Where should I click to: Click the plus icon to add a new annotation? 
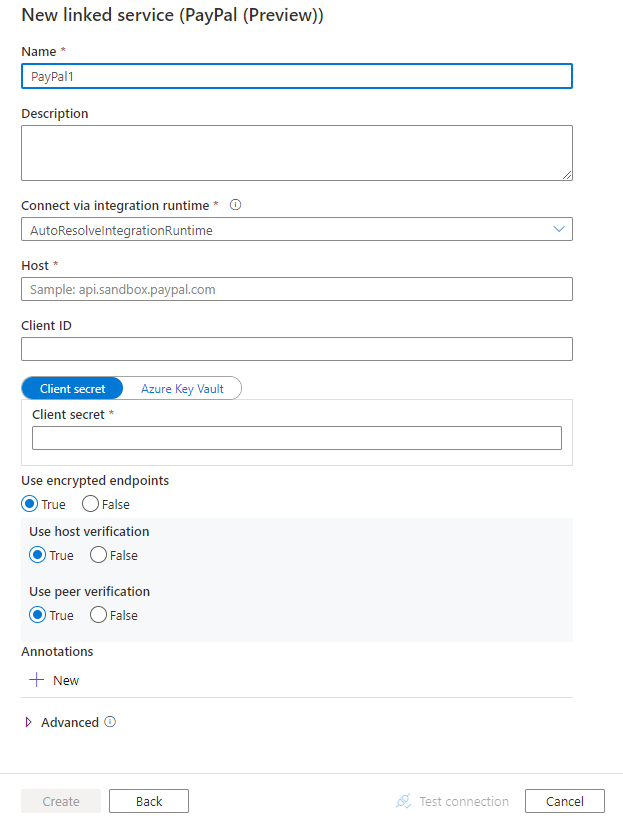[x=36, y=680]
